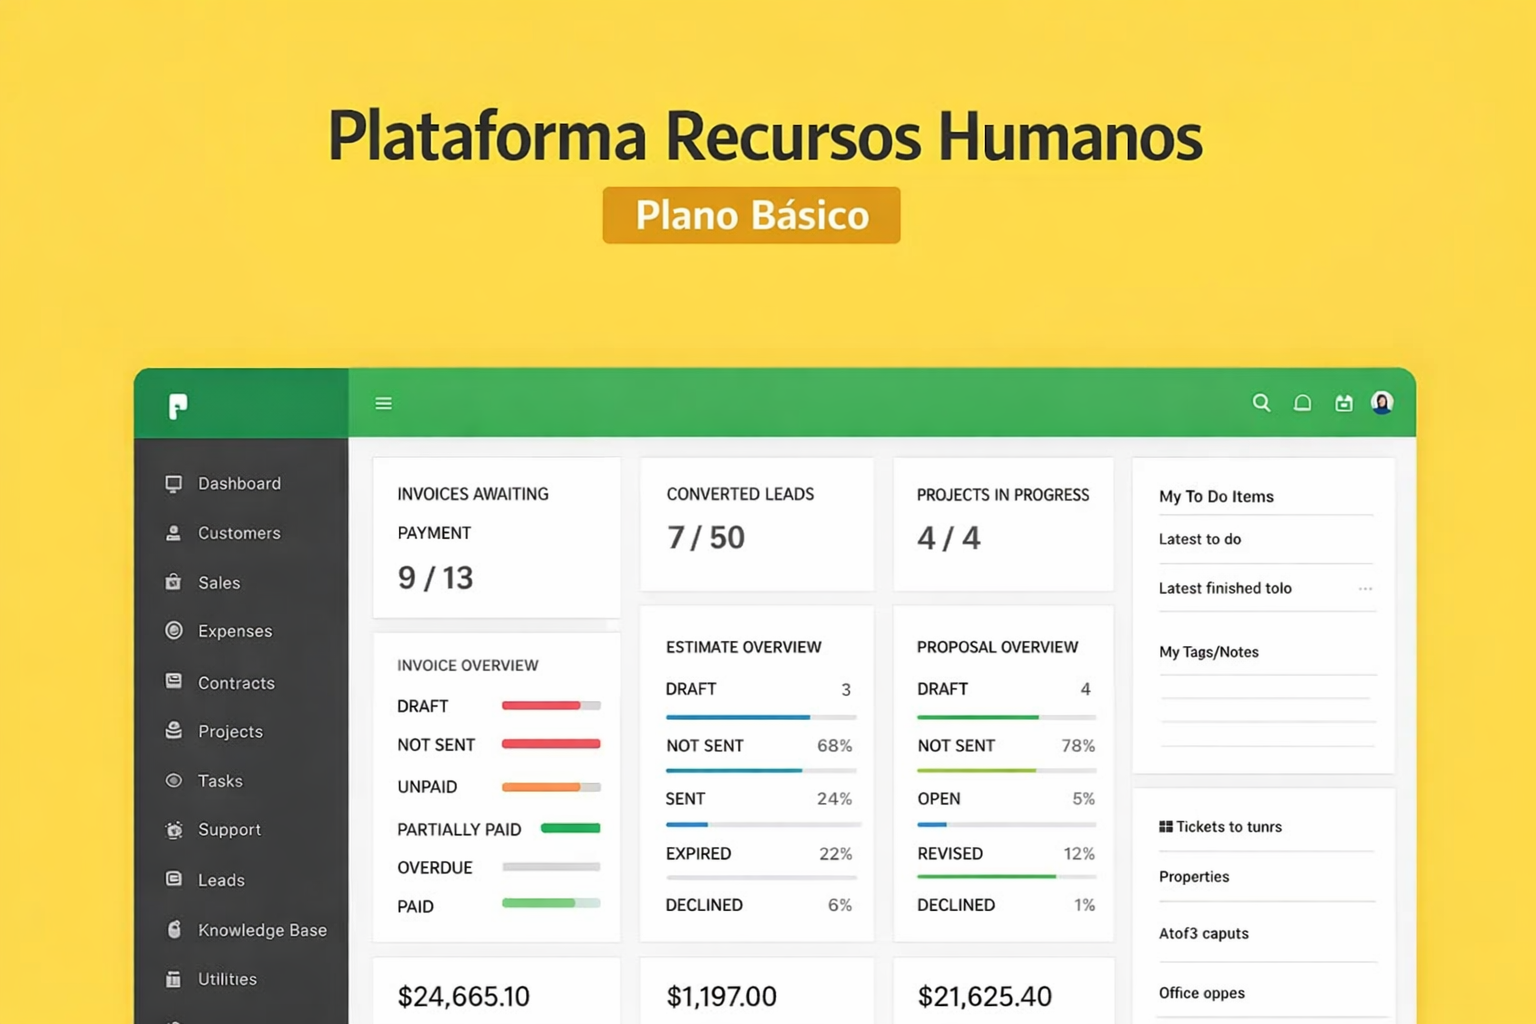Screen dimensions: 1536x1024
Task: Click the Expenses icon in the sidebar
Action: [x=173, y=631]
